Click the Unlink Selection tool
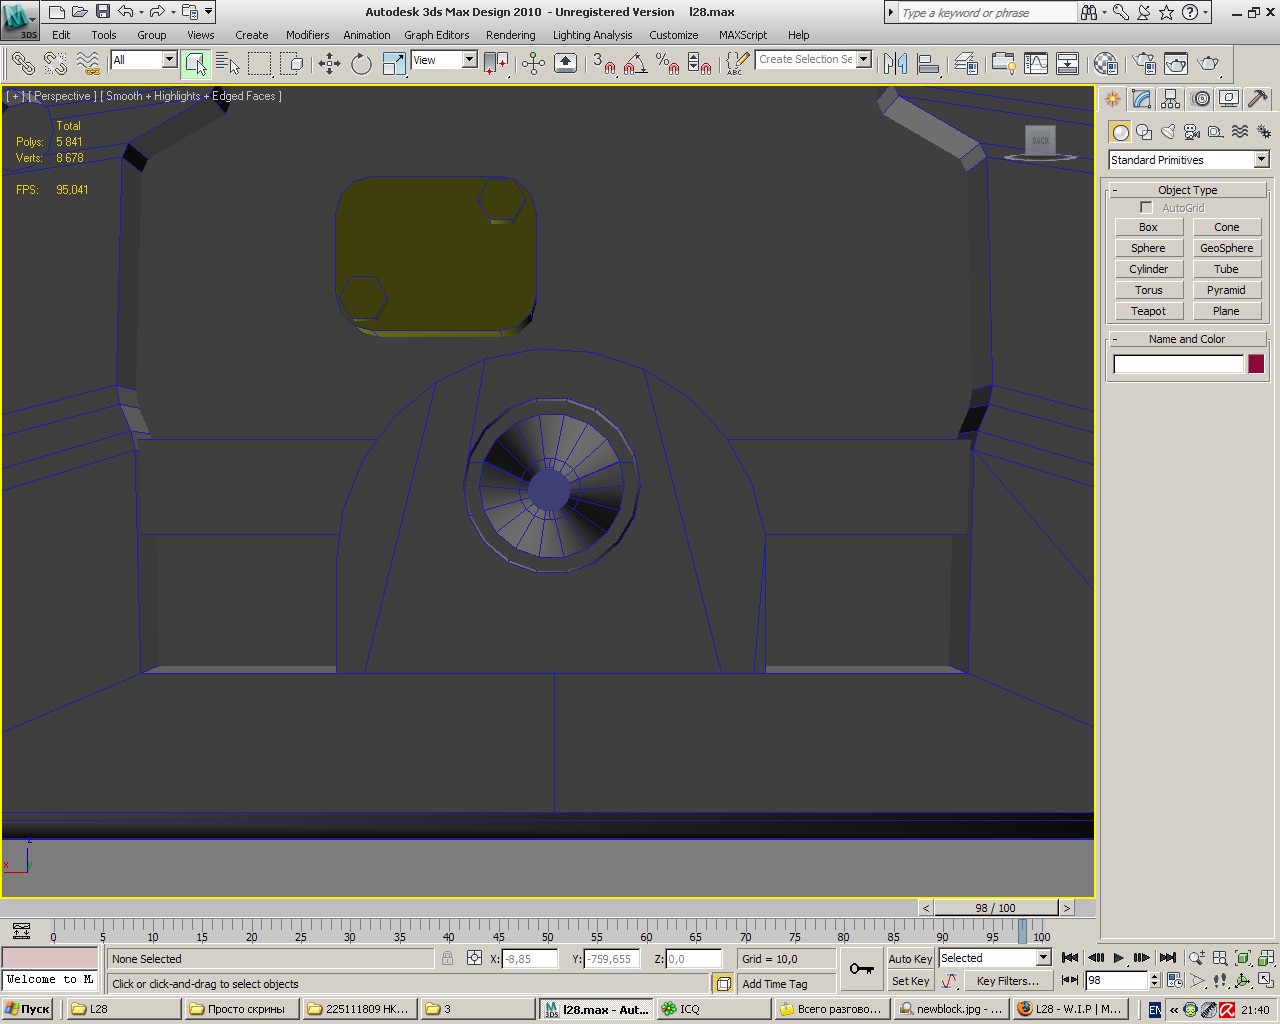Image resolution: width=1280 pixels, height=1024 pixels. click(55, 64)
